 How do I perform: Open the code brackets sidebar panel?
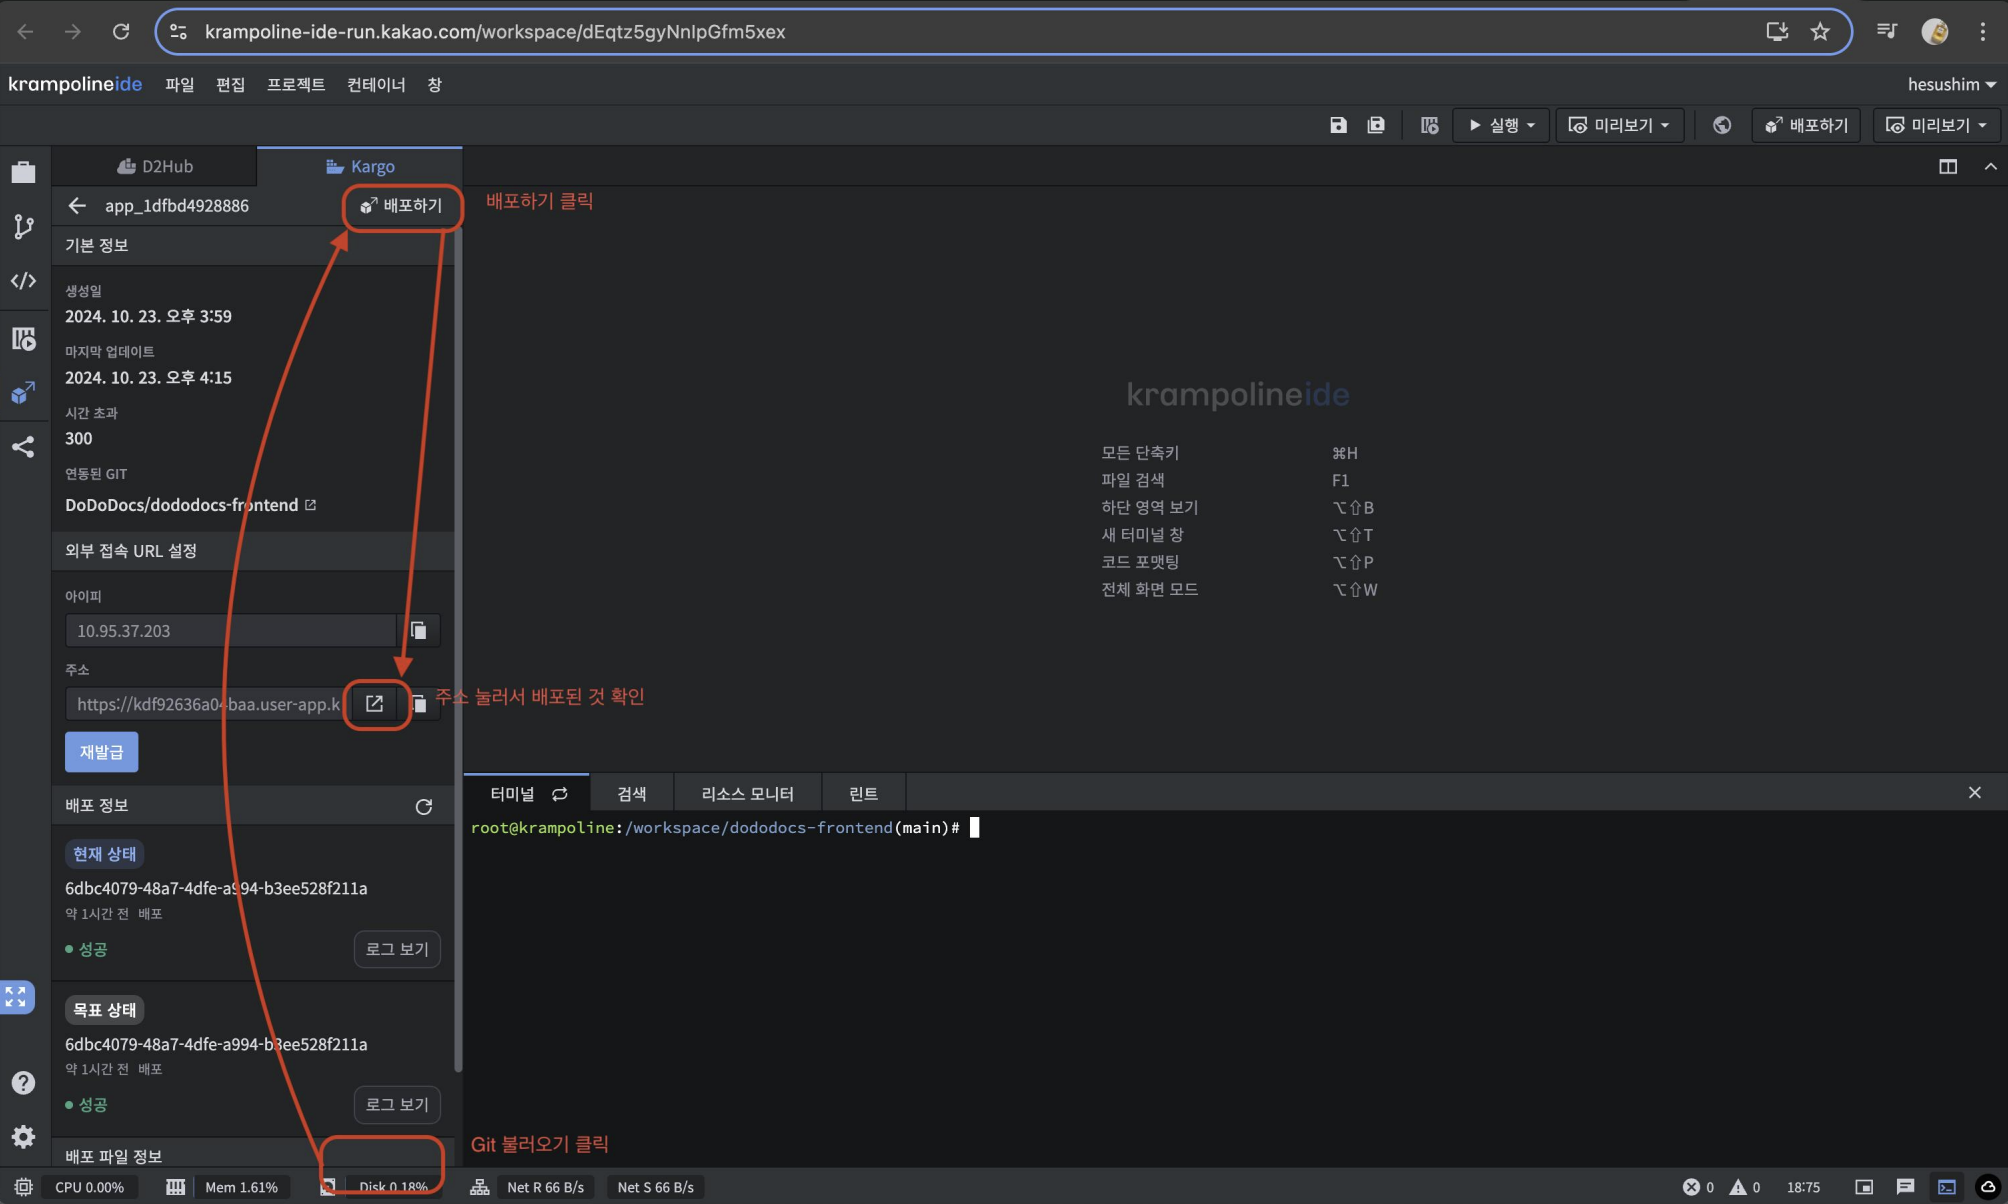24,281
